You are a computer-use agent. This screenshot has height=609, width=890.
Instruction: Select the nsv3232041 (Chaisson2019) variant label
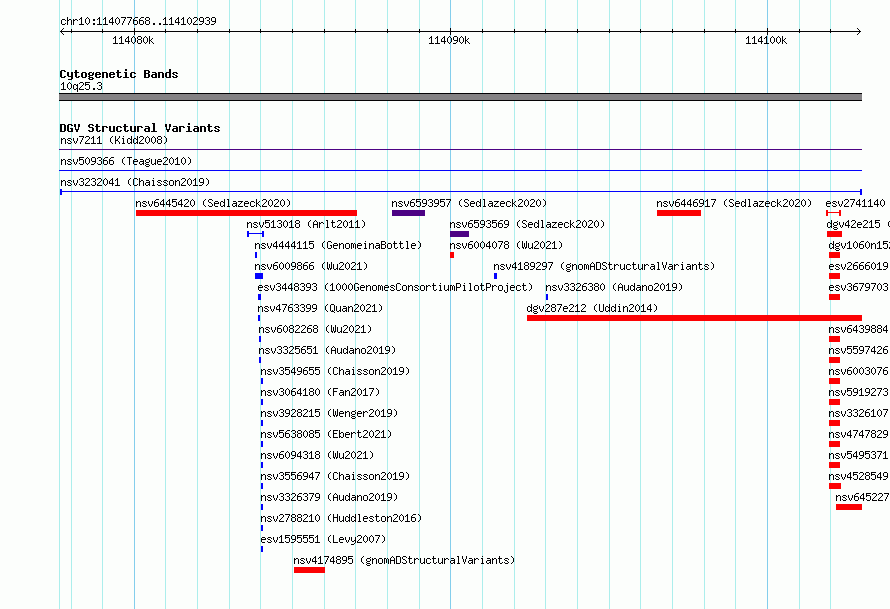click(x=135, y=182)
